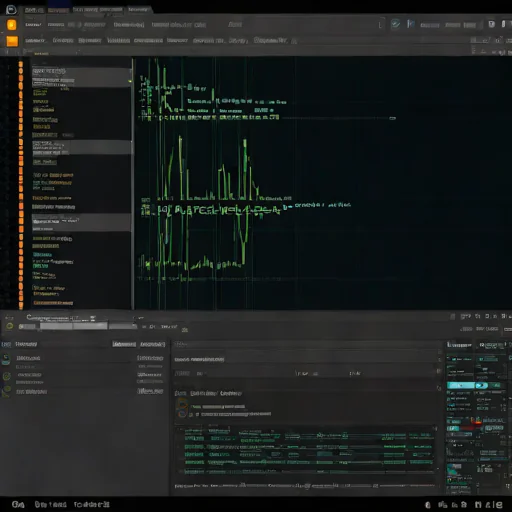This screenshot has width=512, height=512.
Task: Select the blue-green avatar icon on the first list row
Action: [x=6, y=359]
